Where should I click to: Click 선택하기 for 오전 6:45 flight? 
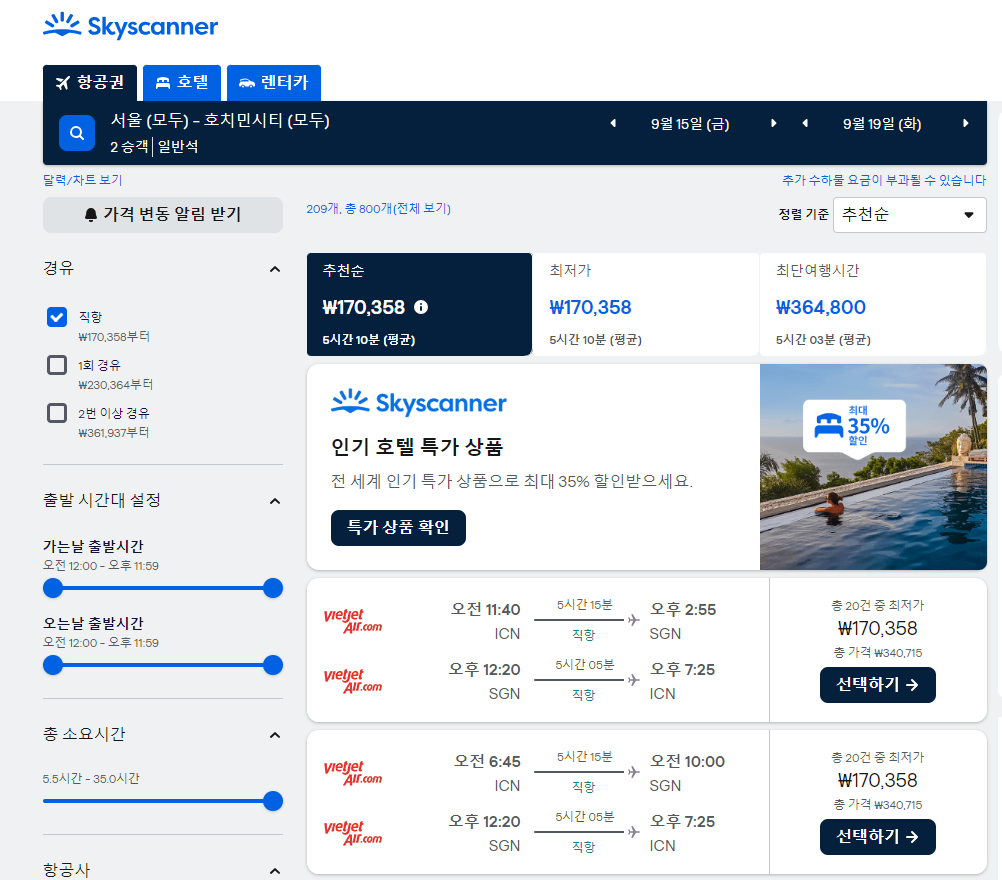click(877, 837)
